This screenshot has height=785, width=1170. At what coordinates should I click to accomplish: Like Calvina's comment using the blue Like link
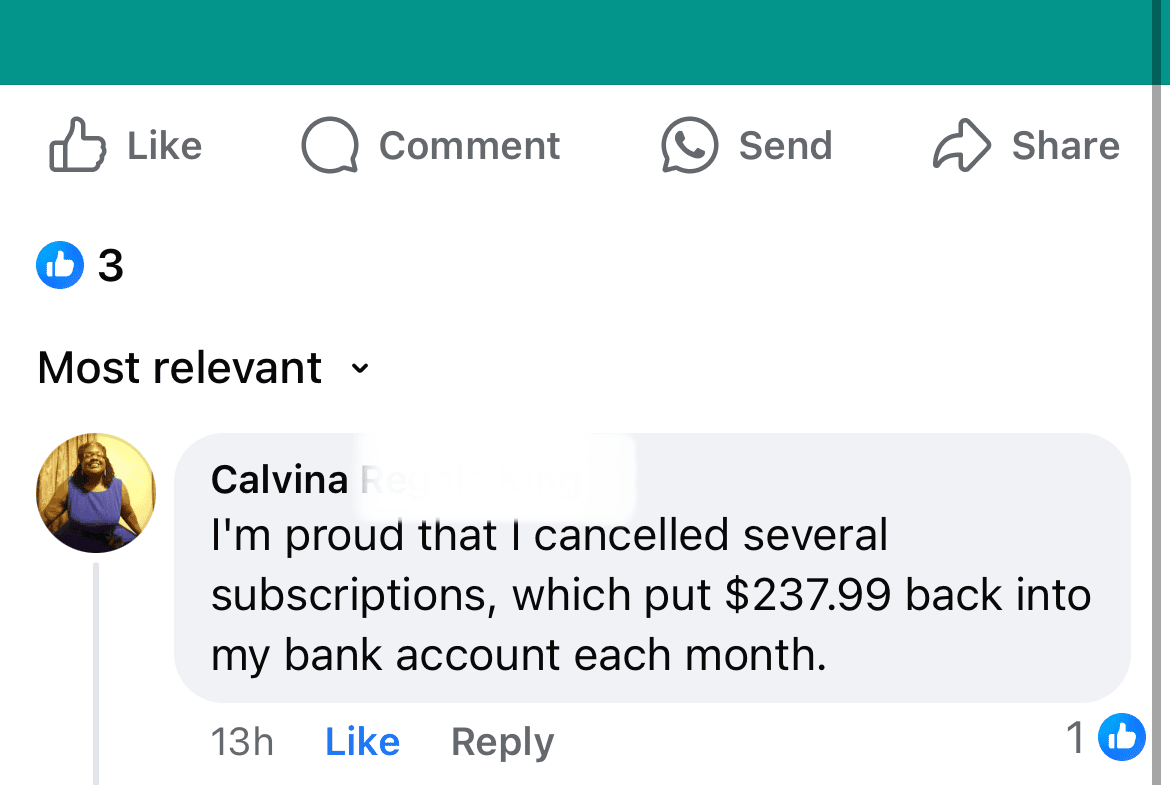(363, 742)
